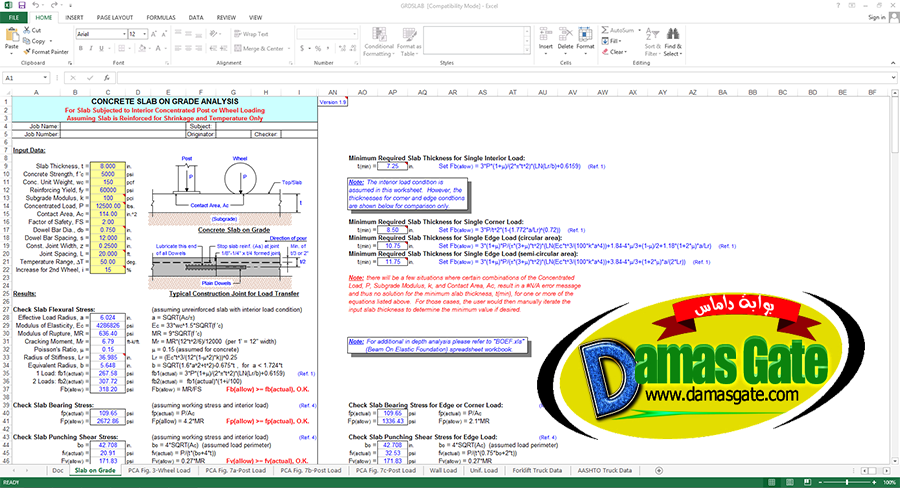
Task: Click the Increase Indent icon
Action: coord(223,49)
